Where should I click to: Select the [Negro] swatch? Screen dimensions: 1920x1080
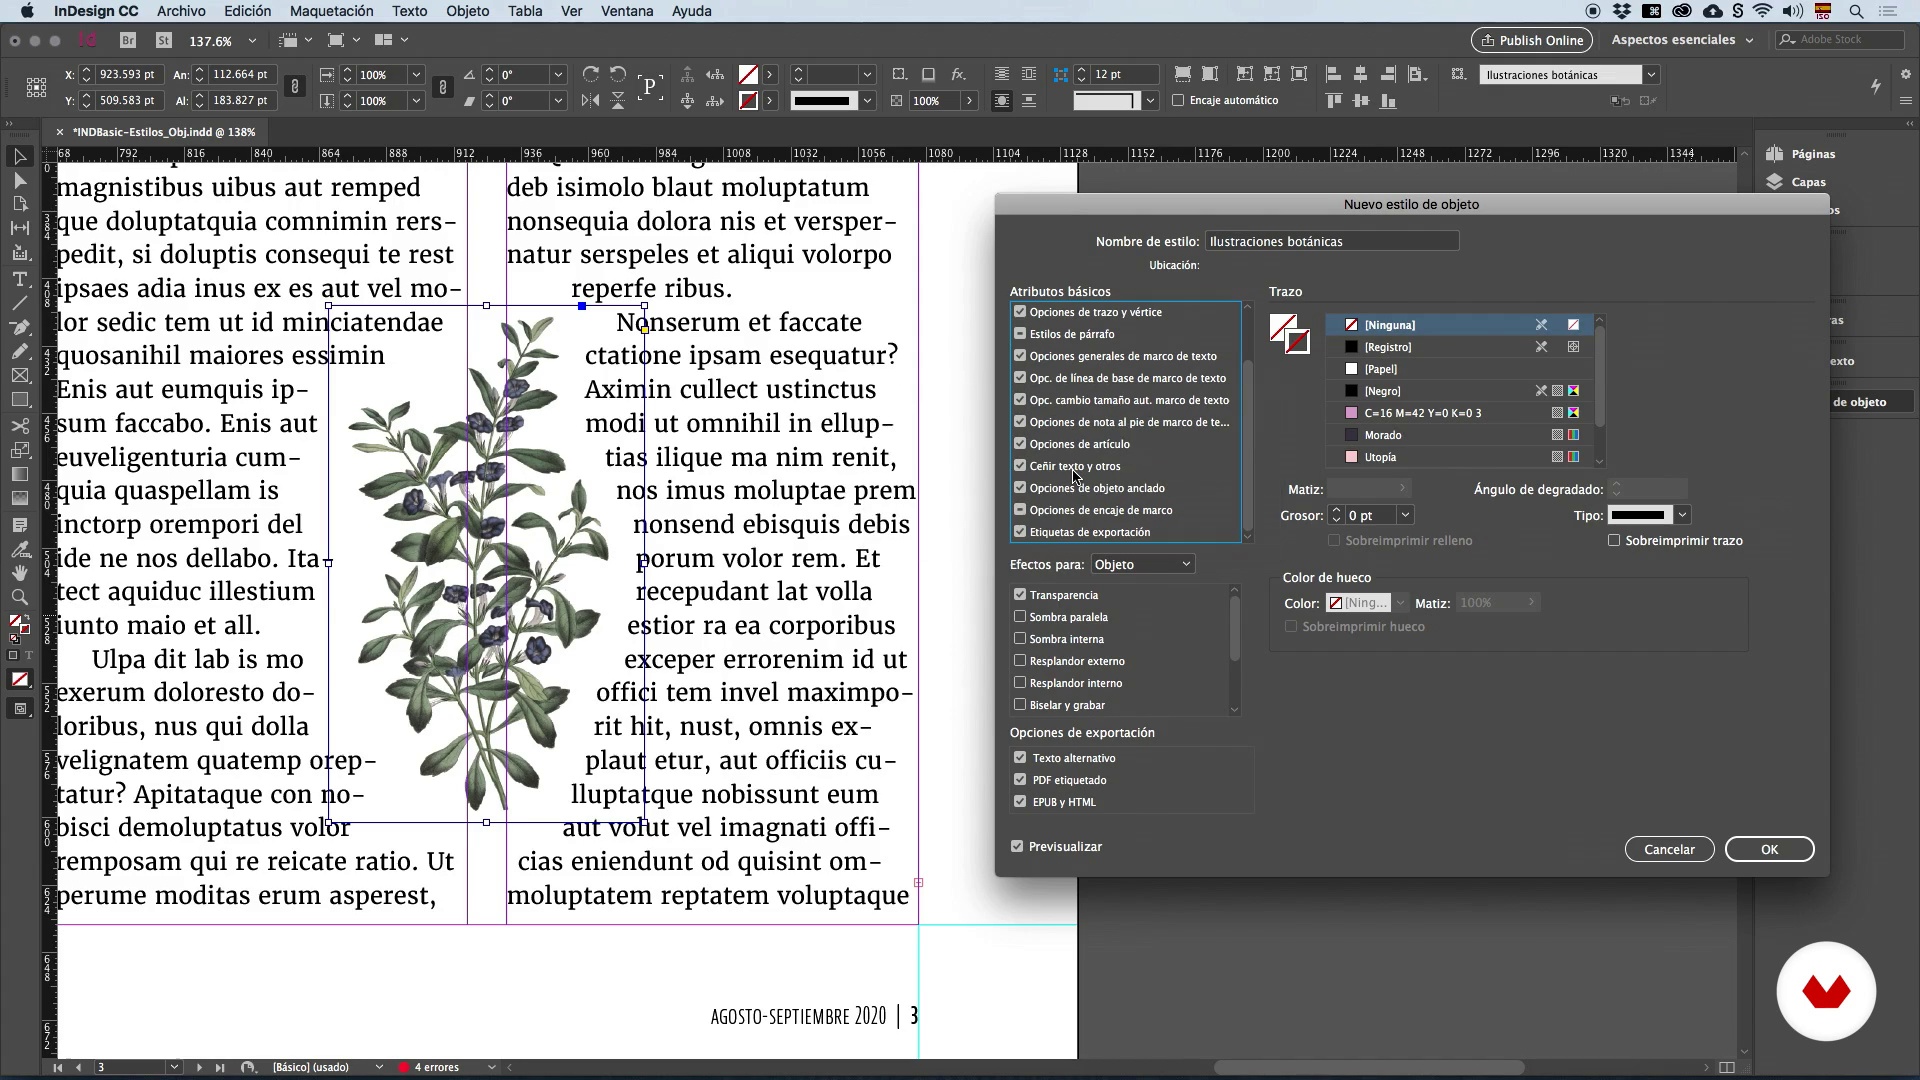[1460, 391]
